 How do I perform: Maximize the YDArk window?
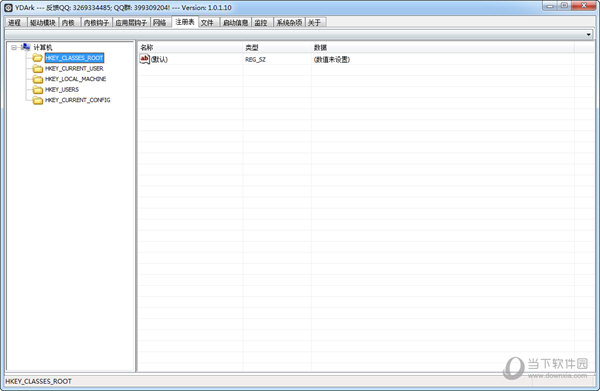coord(564,6)
